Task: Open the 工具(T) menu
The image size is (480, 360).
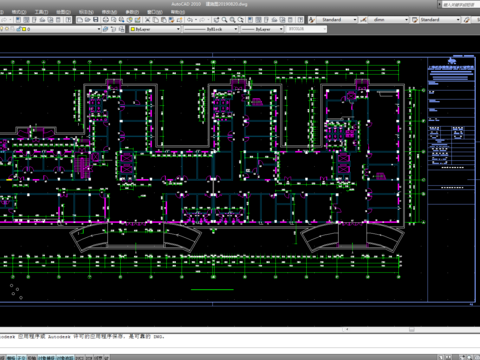Action: coord(41,12)
